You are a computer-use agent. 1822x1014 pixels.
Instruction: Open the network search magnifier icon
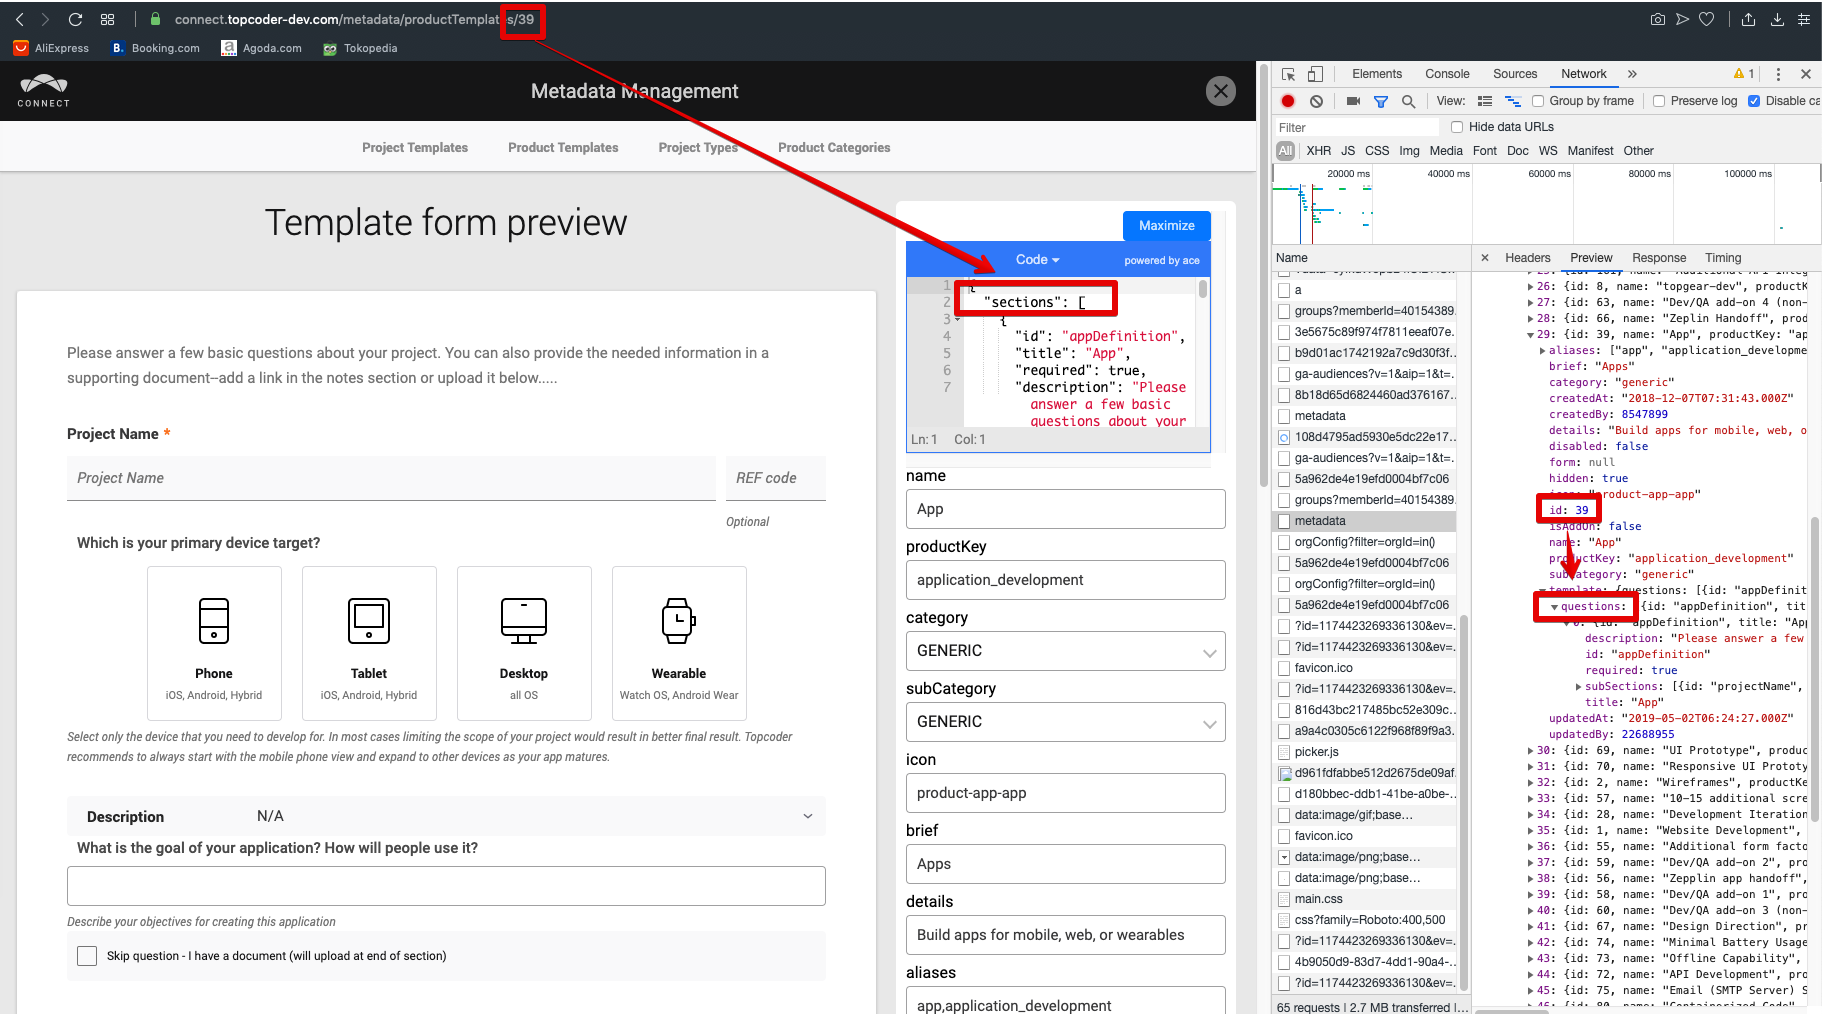click(x=1408, y=101)
